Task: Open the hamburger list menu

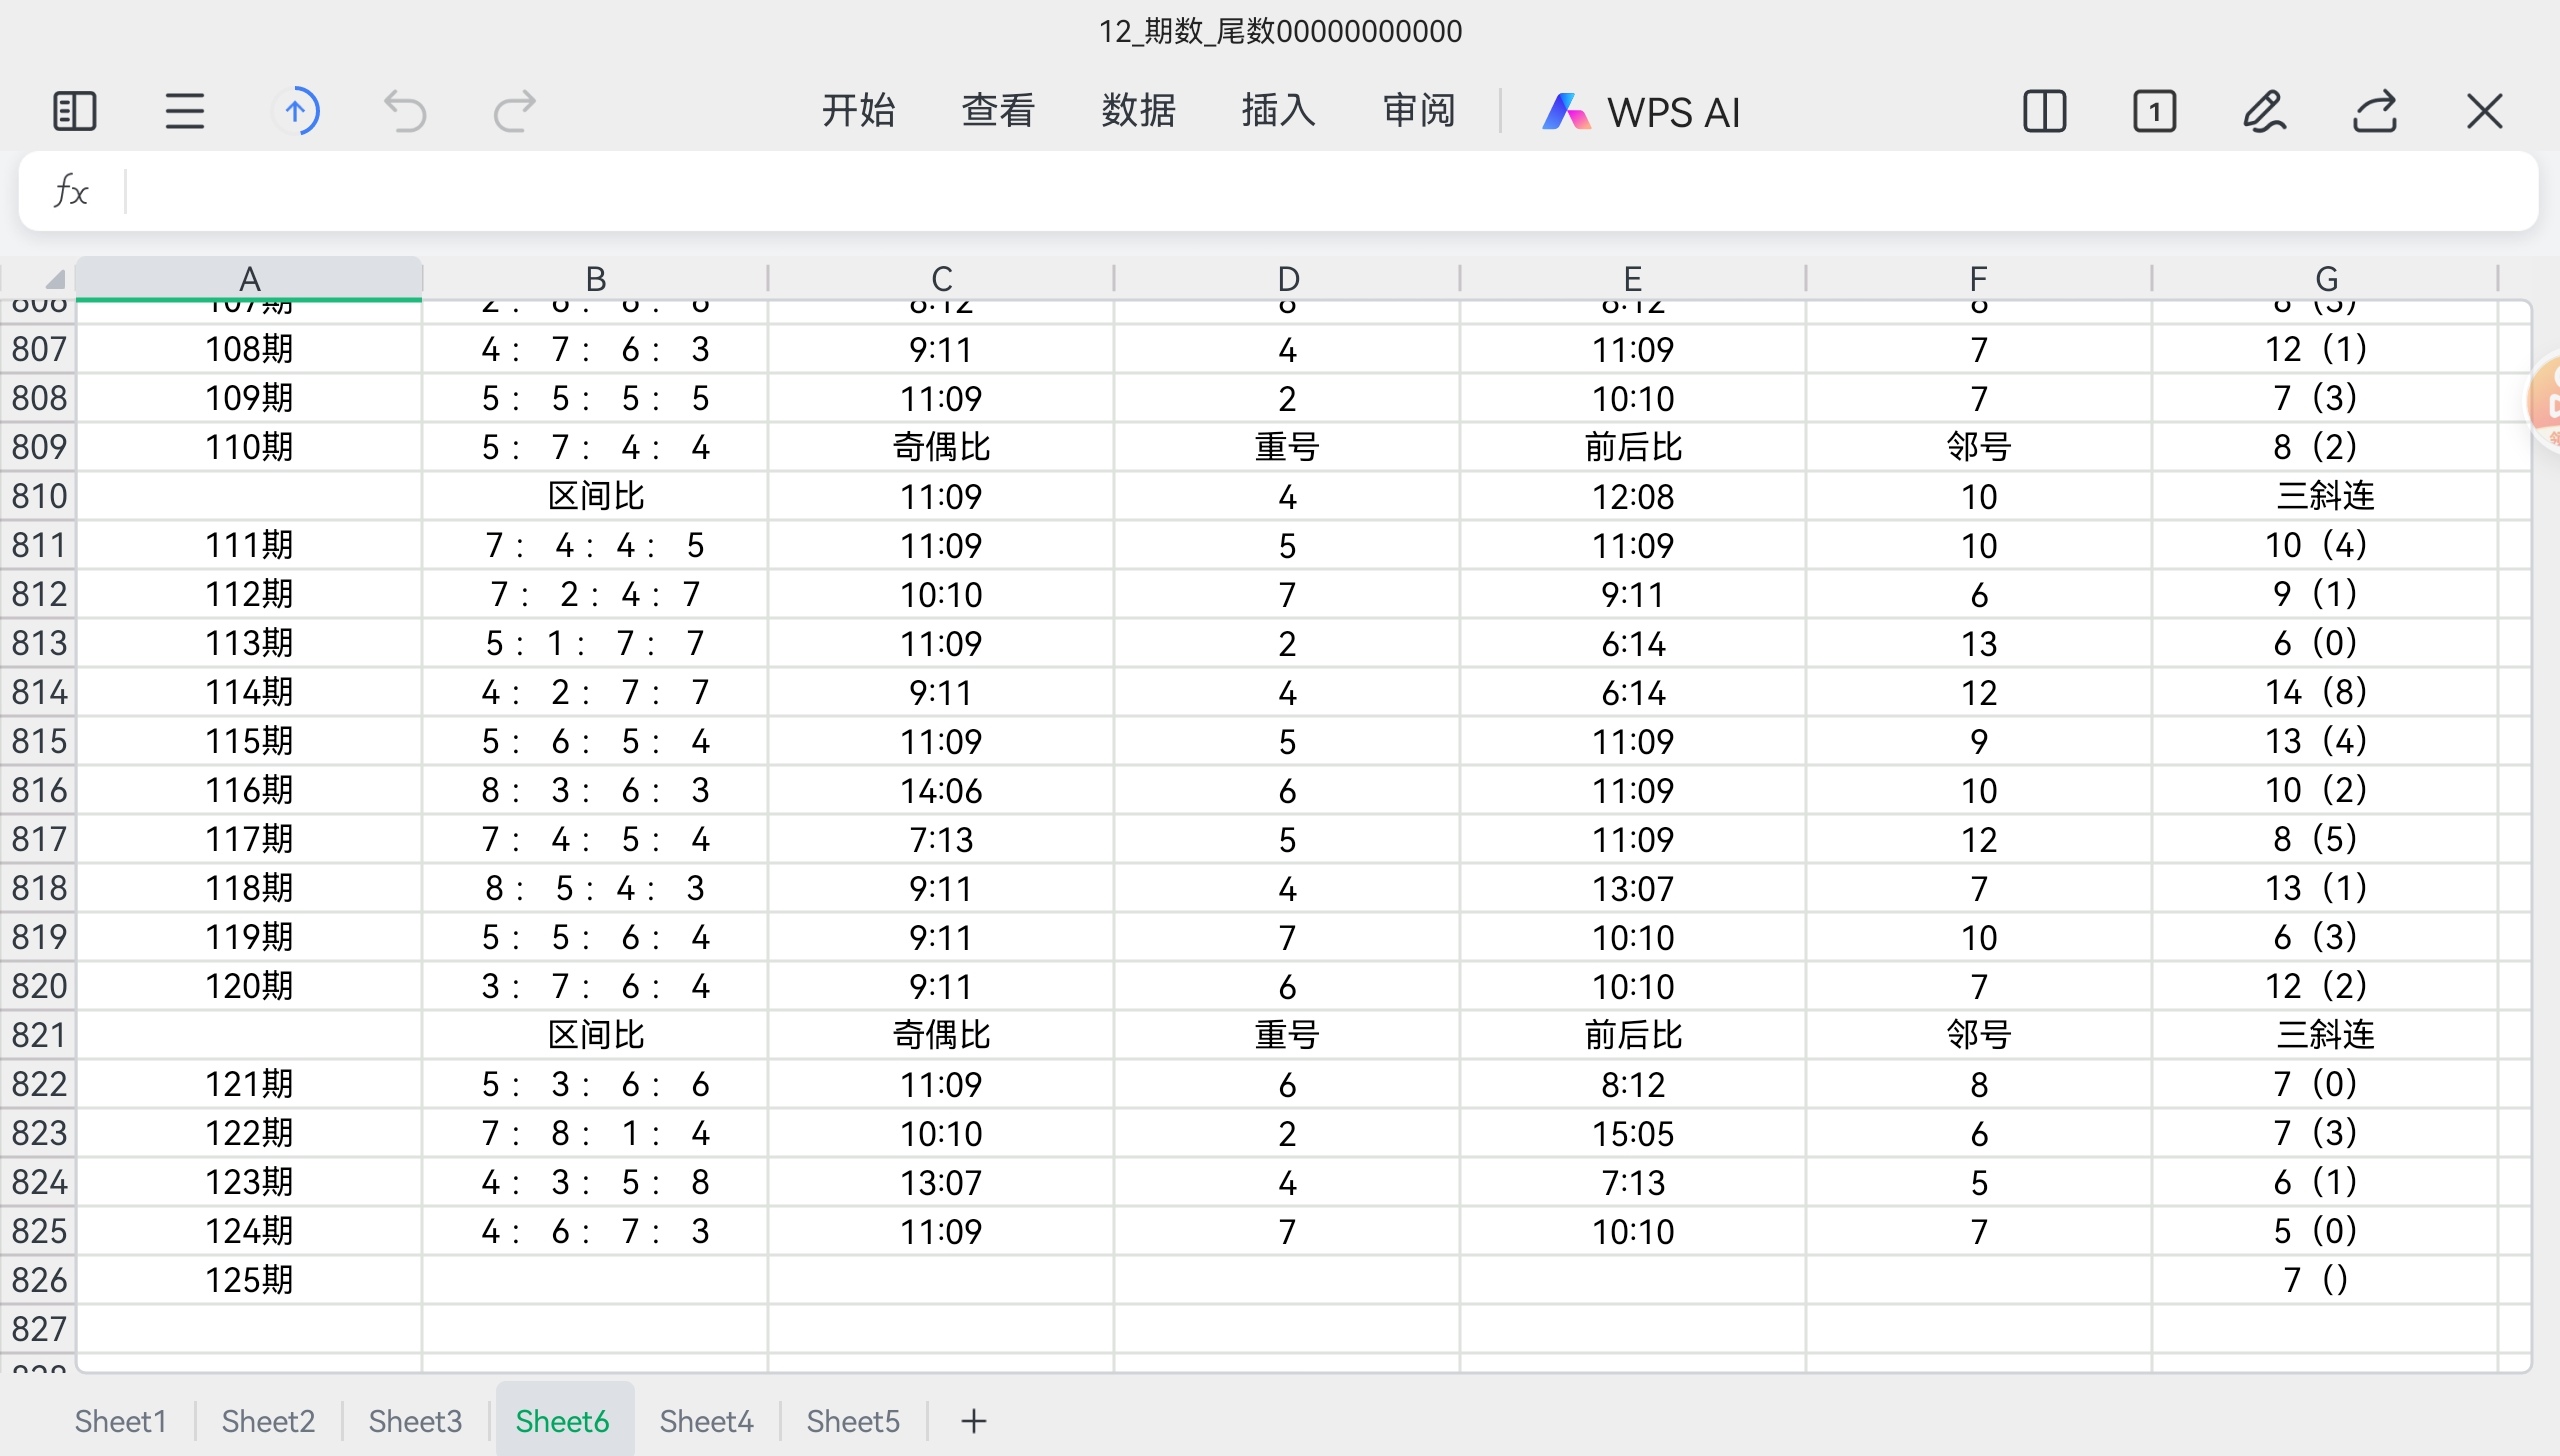Action: click(185, 111)
